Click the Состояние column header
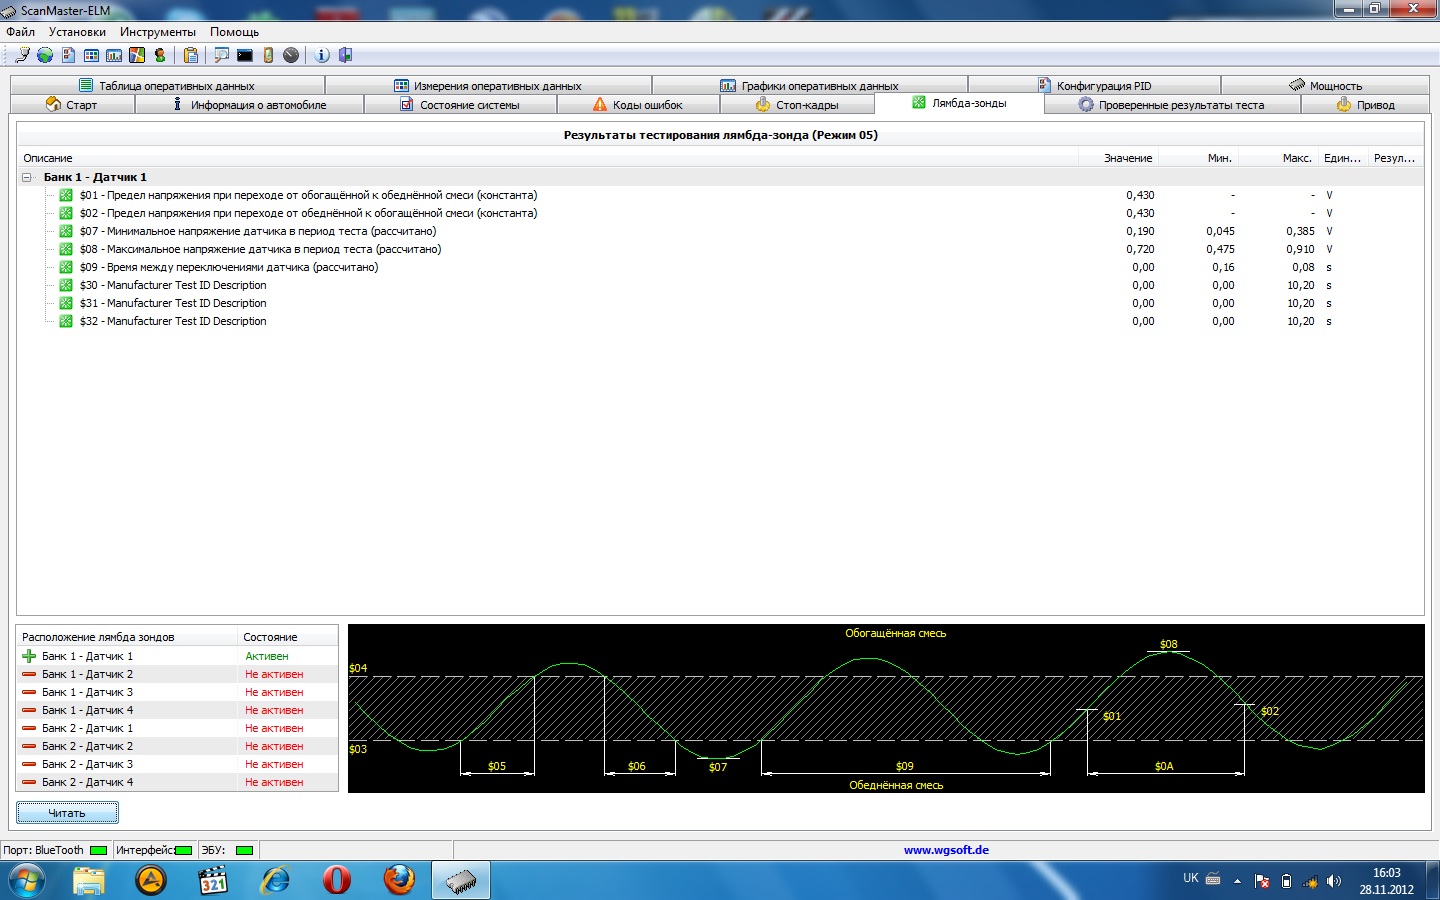The image size is (1440, 900). 288,637
